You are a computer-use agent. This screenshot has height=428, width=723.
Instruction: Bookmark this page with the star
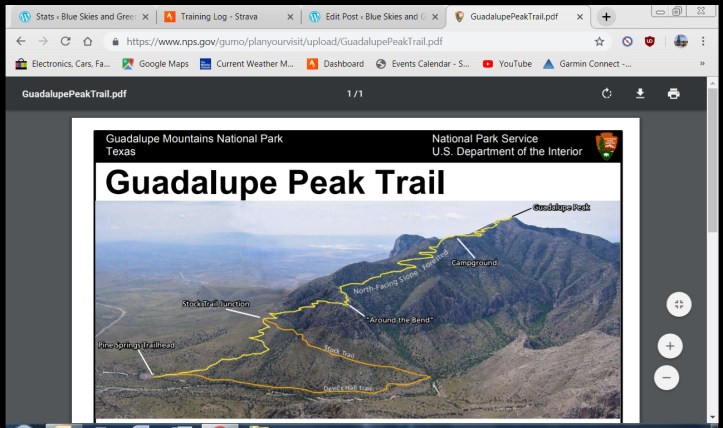click(599, 42)
